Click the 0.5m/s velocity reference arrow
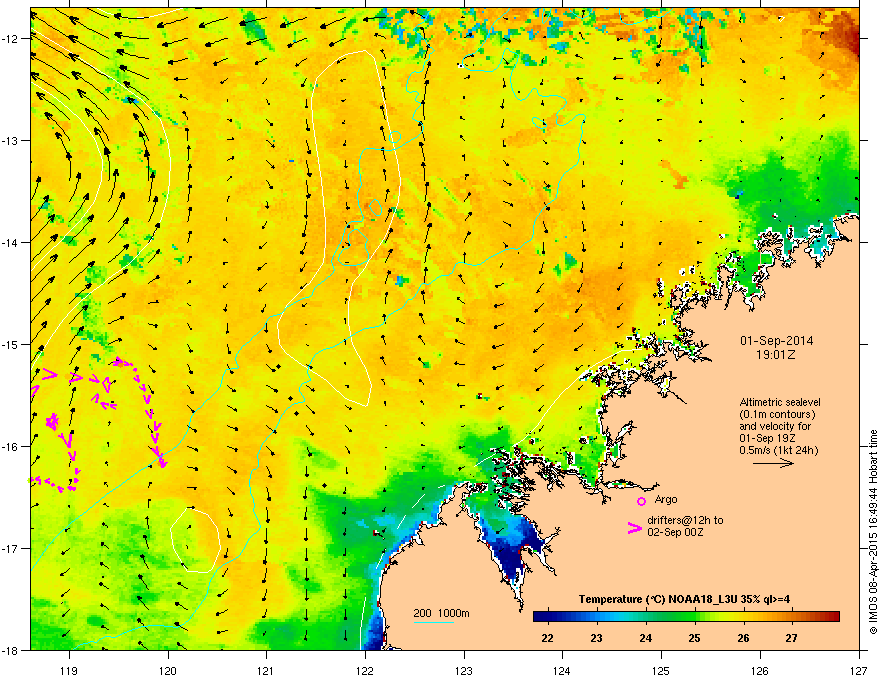The image size is (880, 680). (x=773, y=463)
